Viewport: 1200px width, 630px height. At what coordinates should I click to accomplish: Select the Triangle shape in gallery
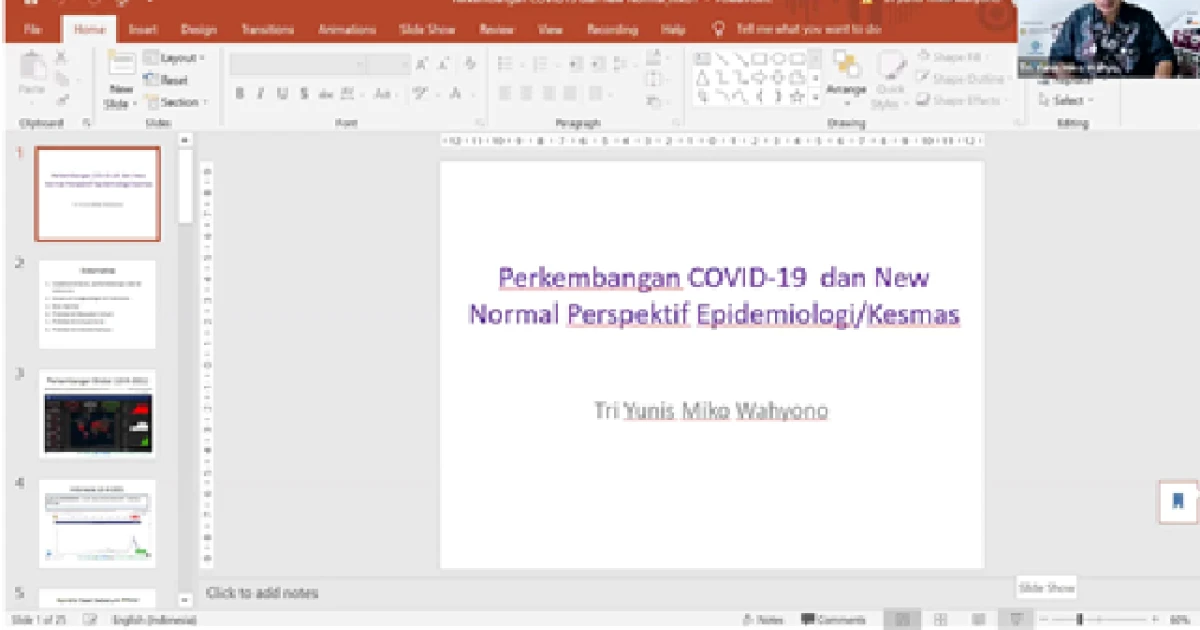coord(703,77)
